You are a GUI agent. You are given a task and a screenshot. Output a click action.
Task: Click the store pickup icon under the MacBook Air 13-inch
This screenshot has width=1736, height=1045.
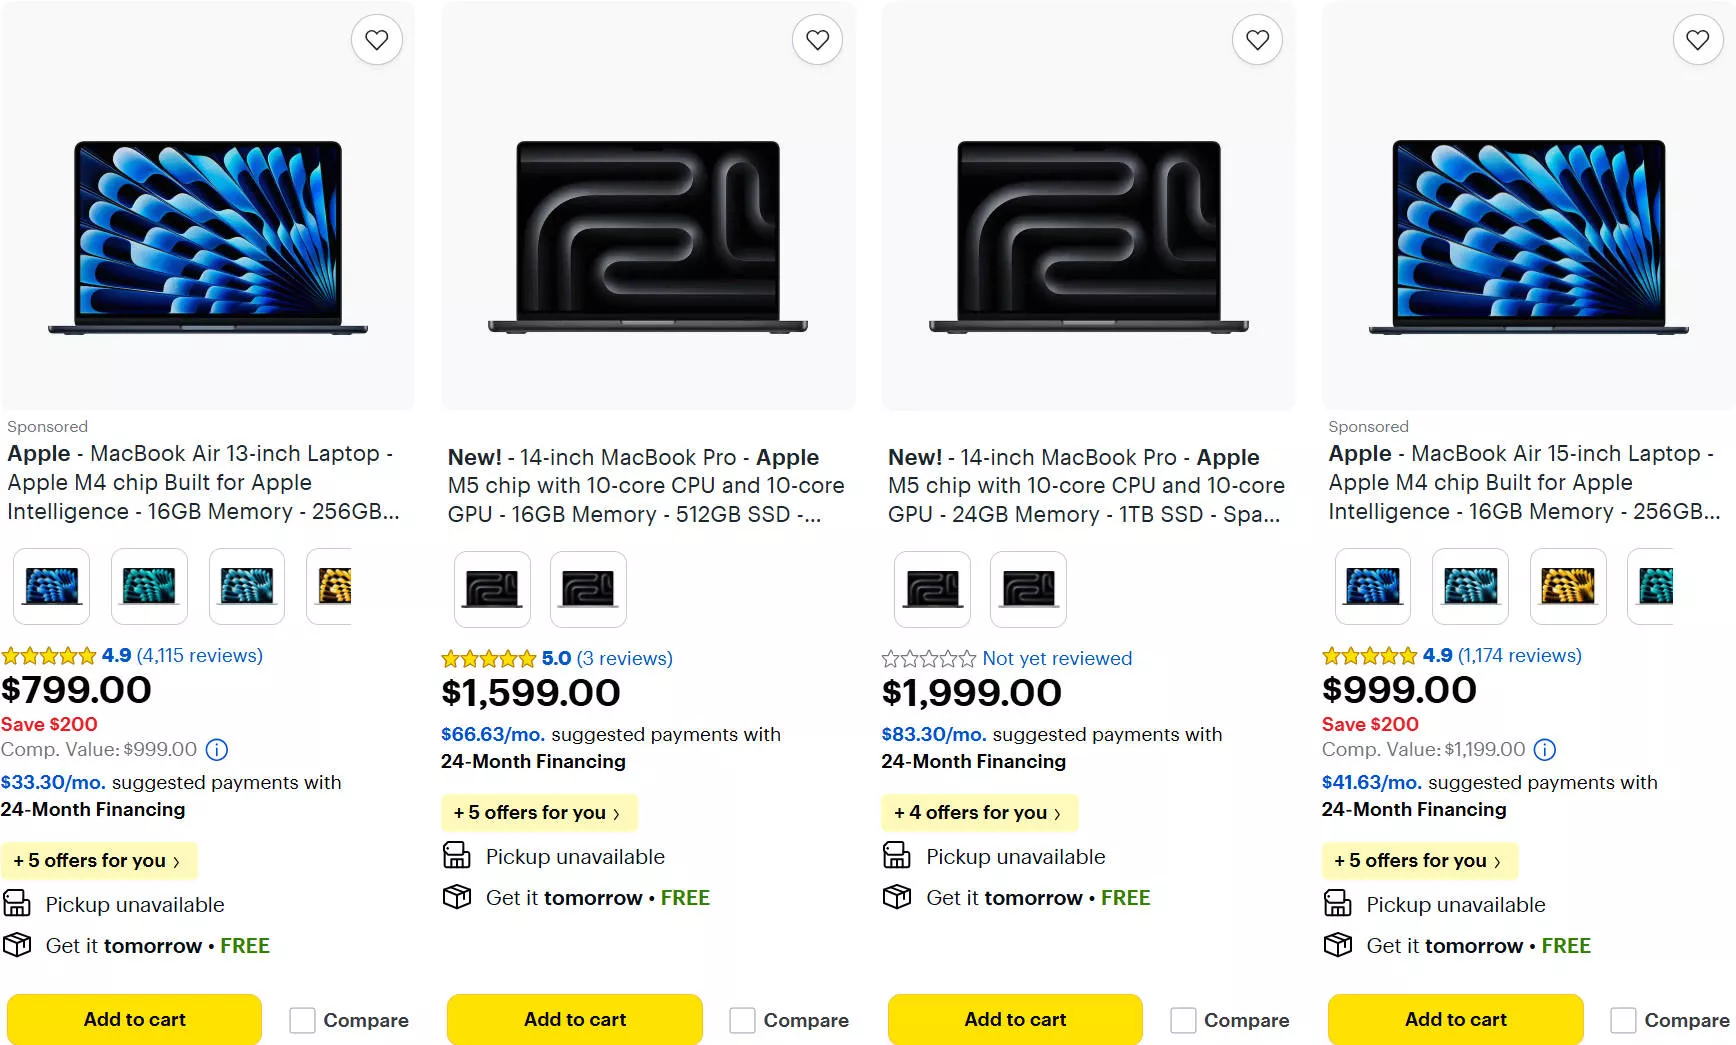17,904
